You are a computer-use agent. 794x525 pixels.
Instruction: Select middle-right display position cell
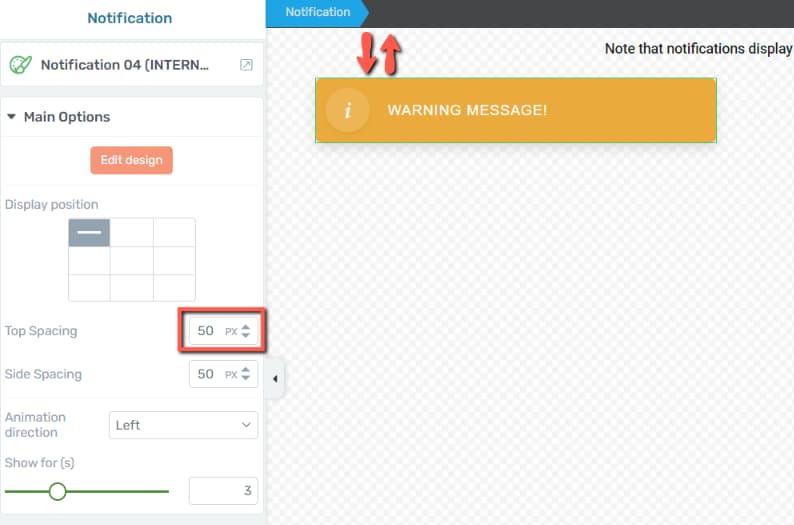click(x=174, y=260)
